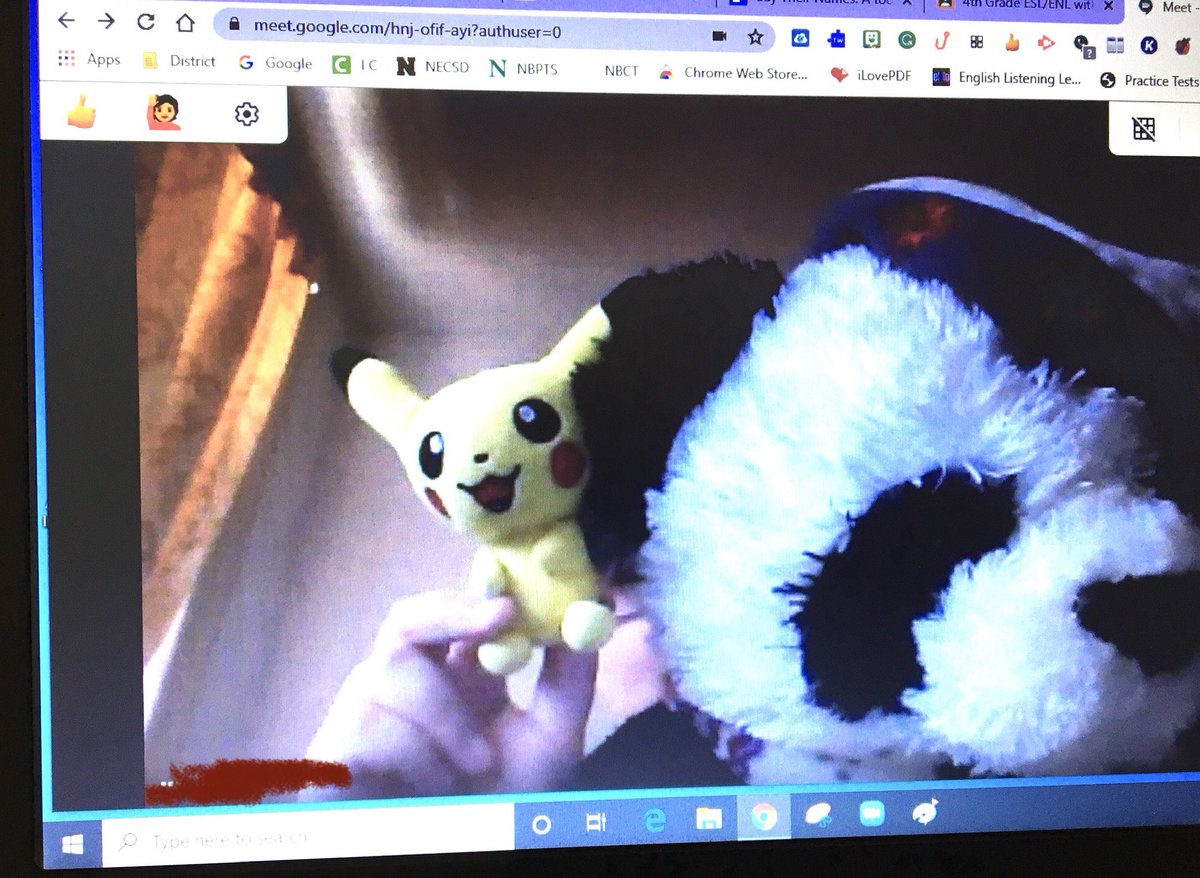Open the Windows Start menu
1200x878 pixels.
[x=72, y=845]
